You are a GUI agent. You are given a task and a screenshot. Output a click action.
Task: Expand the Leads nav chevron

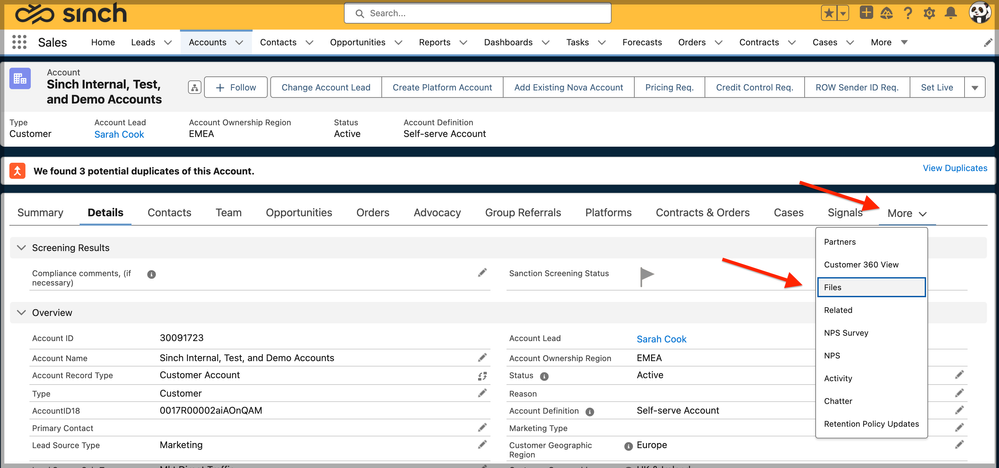168,43
